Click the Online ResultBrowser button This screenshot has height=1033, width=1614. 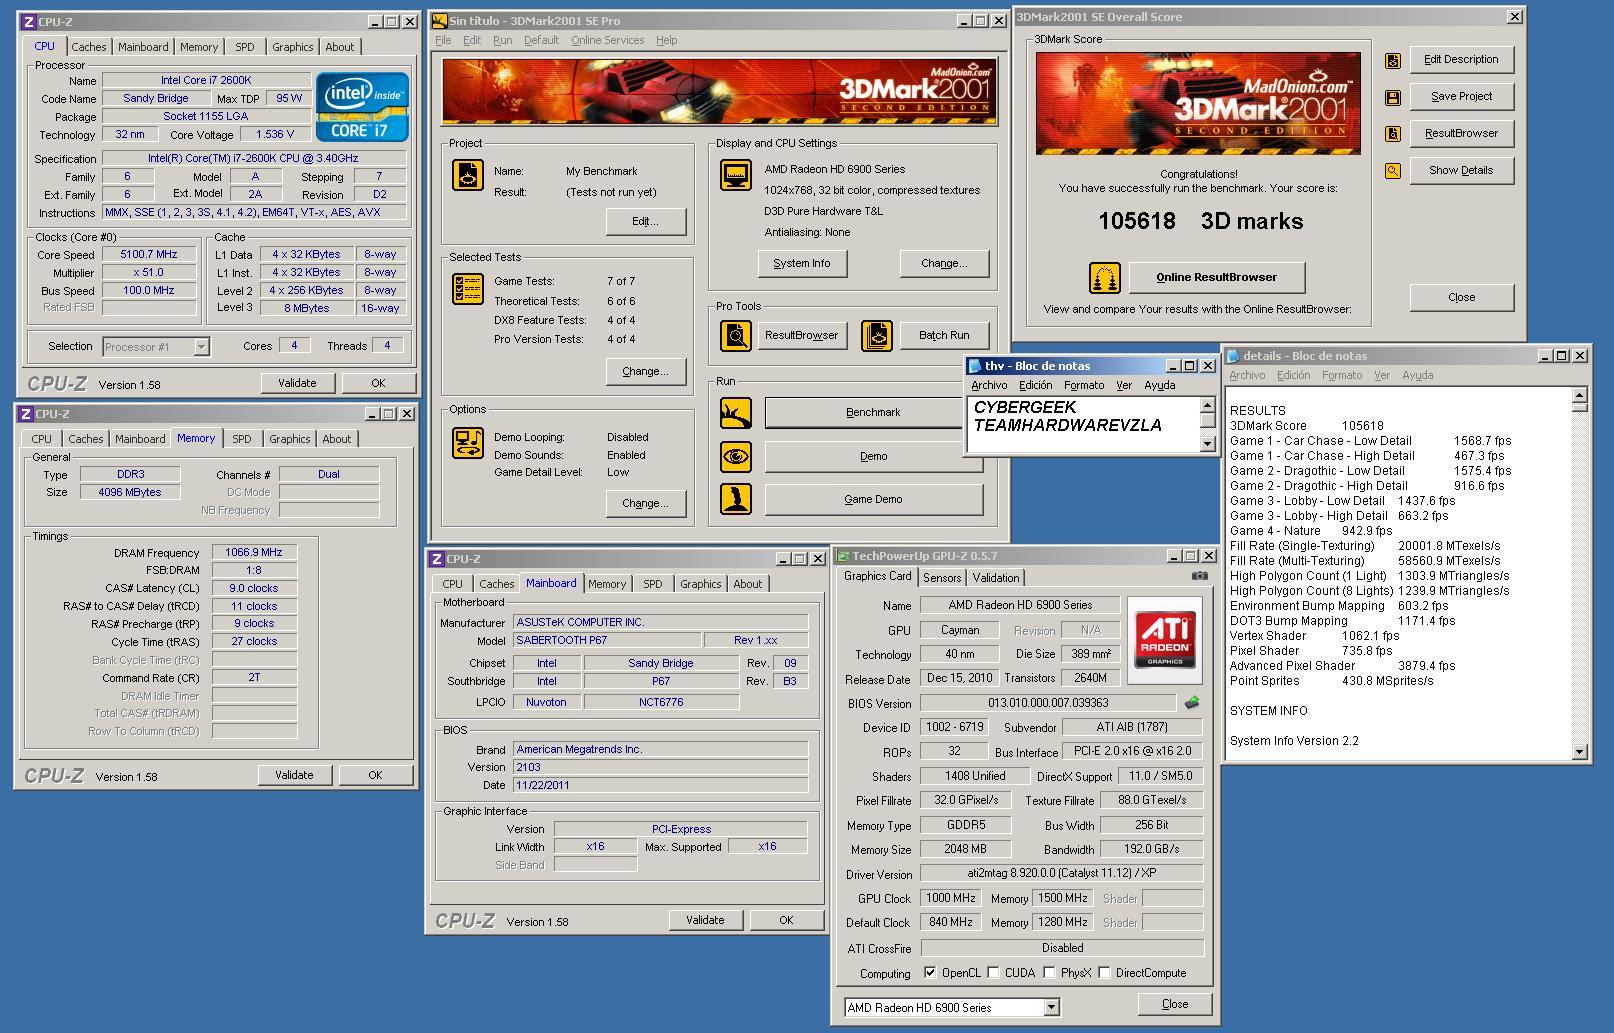pyautogui.click(x=1216, y=278)
